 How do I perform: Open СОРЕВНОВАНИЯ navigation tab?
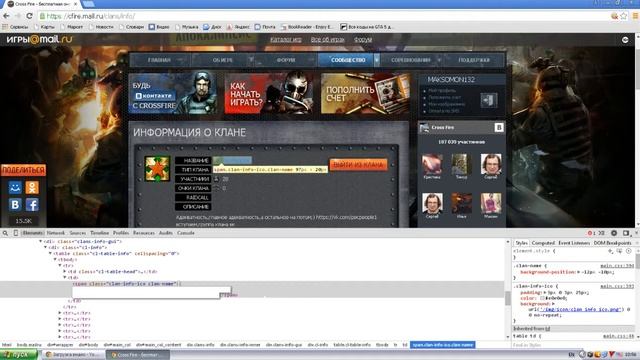(410, 60)
